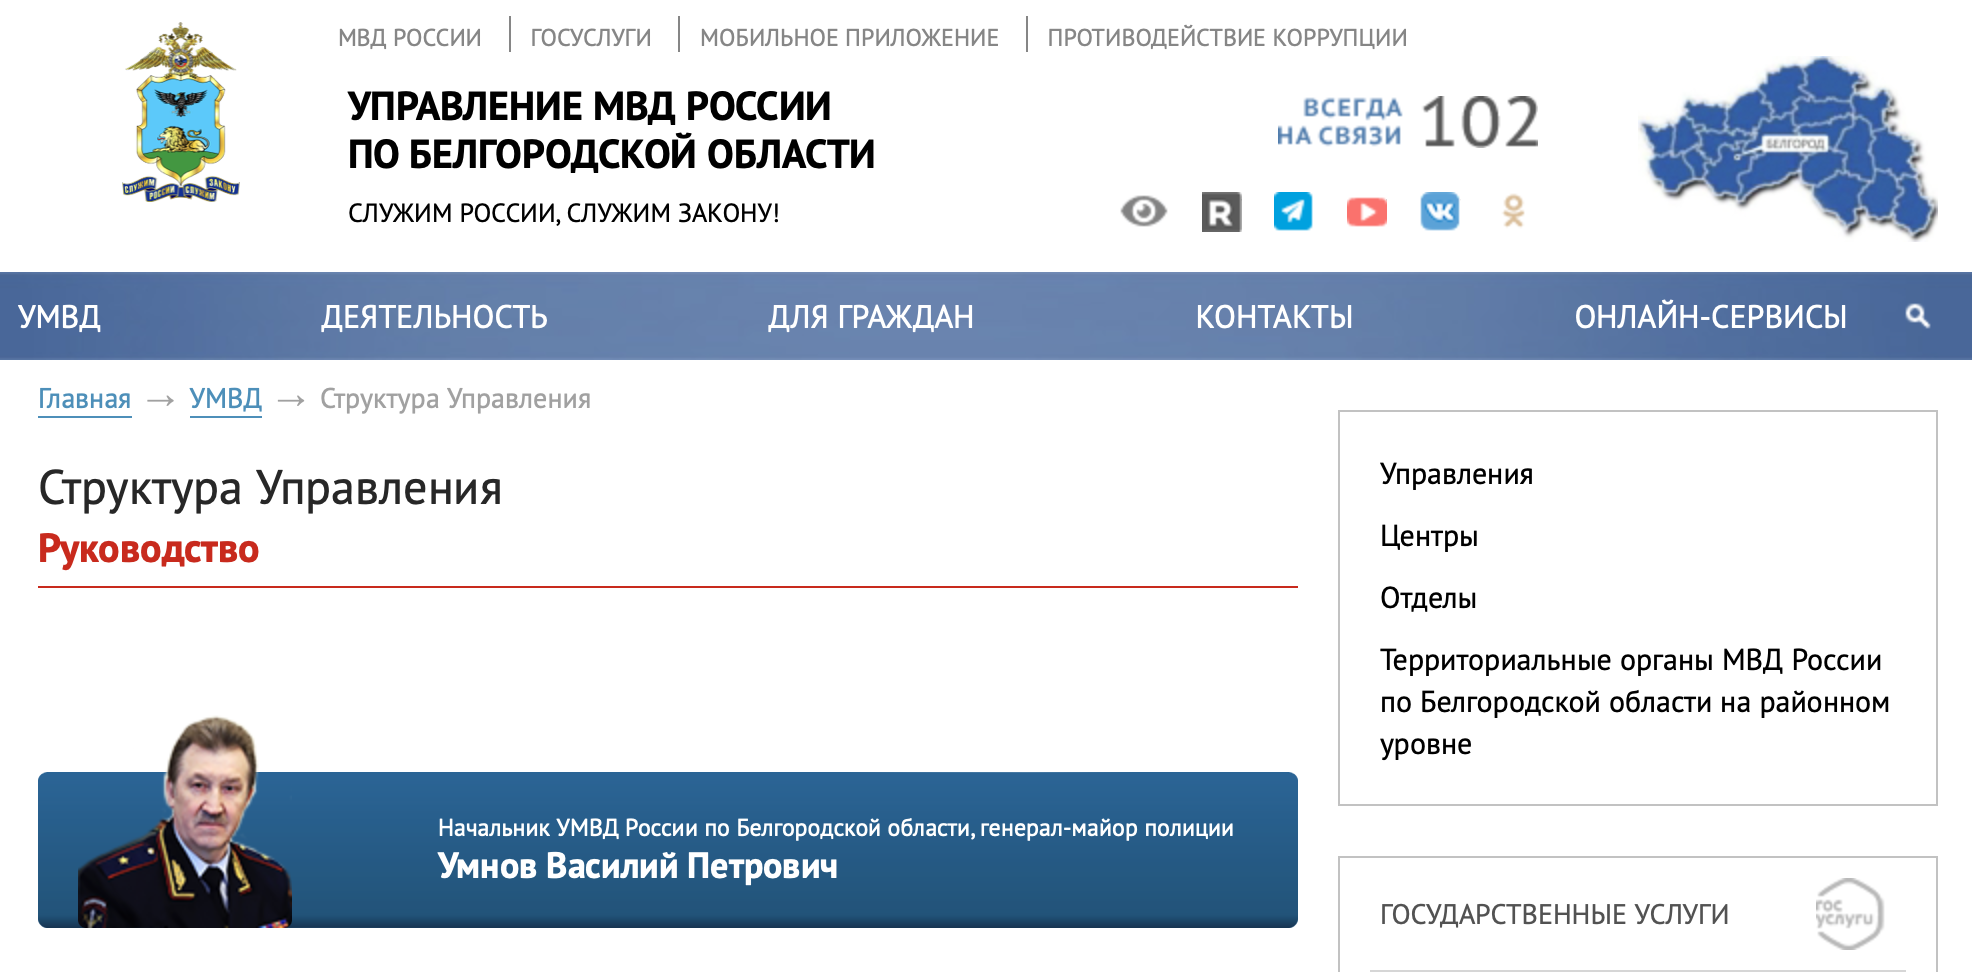The image size is (1972, 972).
Task: Open the YouTube channel icon
Action: [1367, 212]
